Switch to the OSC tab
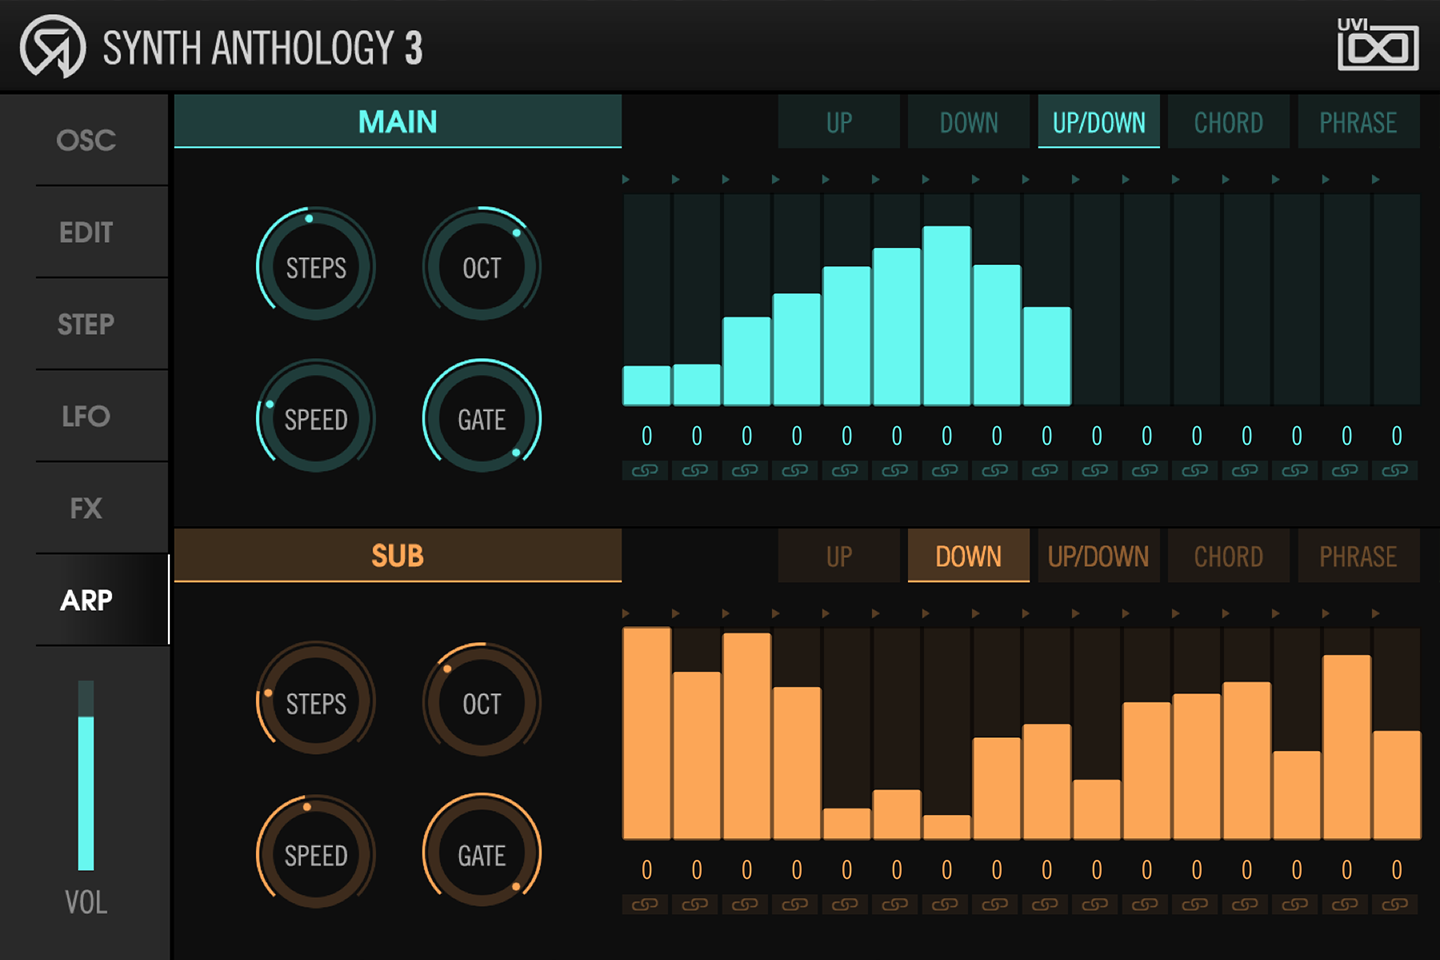 [85, 140]
